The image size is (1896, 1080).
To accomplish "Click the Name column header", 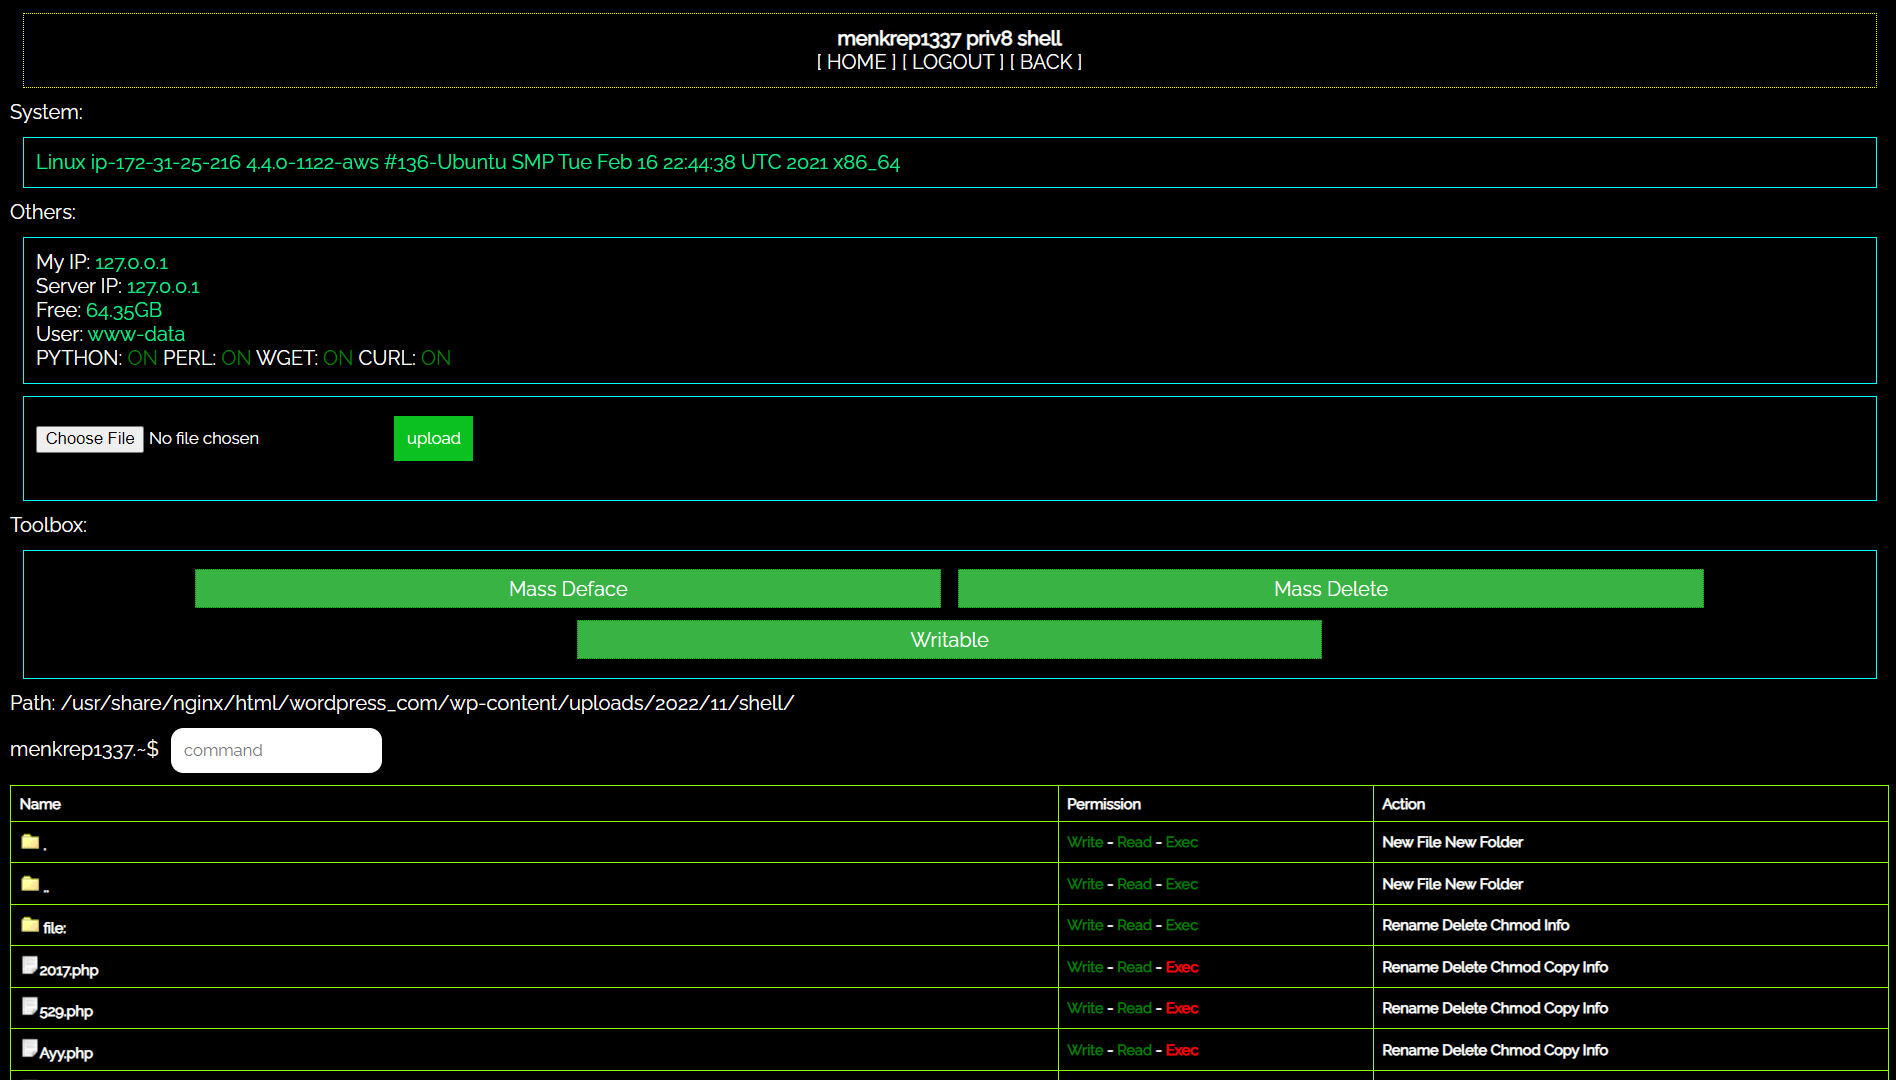I will (x=40, y=804).
